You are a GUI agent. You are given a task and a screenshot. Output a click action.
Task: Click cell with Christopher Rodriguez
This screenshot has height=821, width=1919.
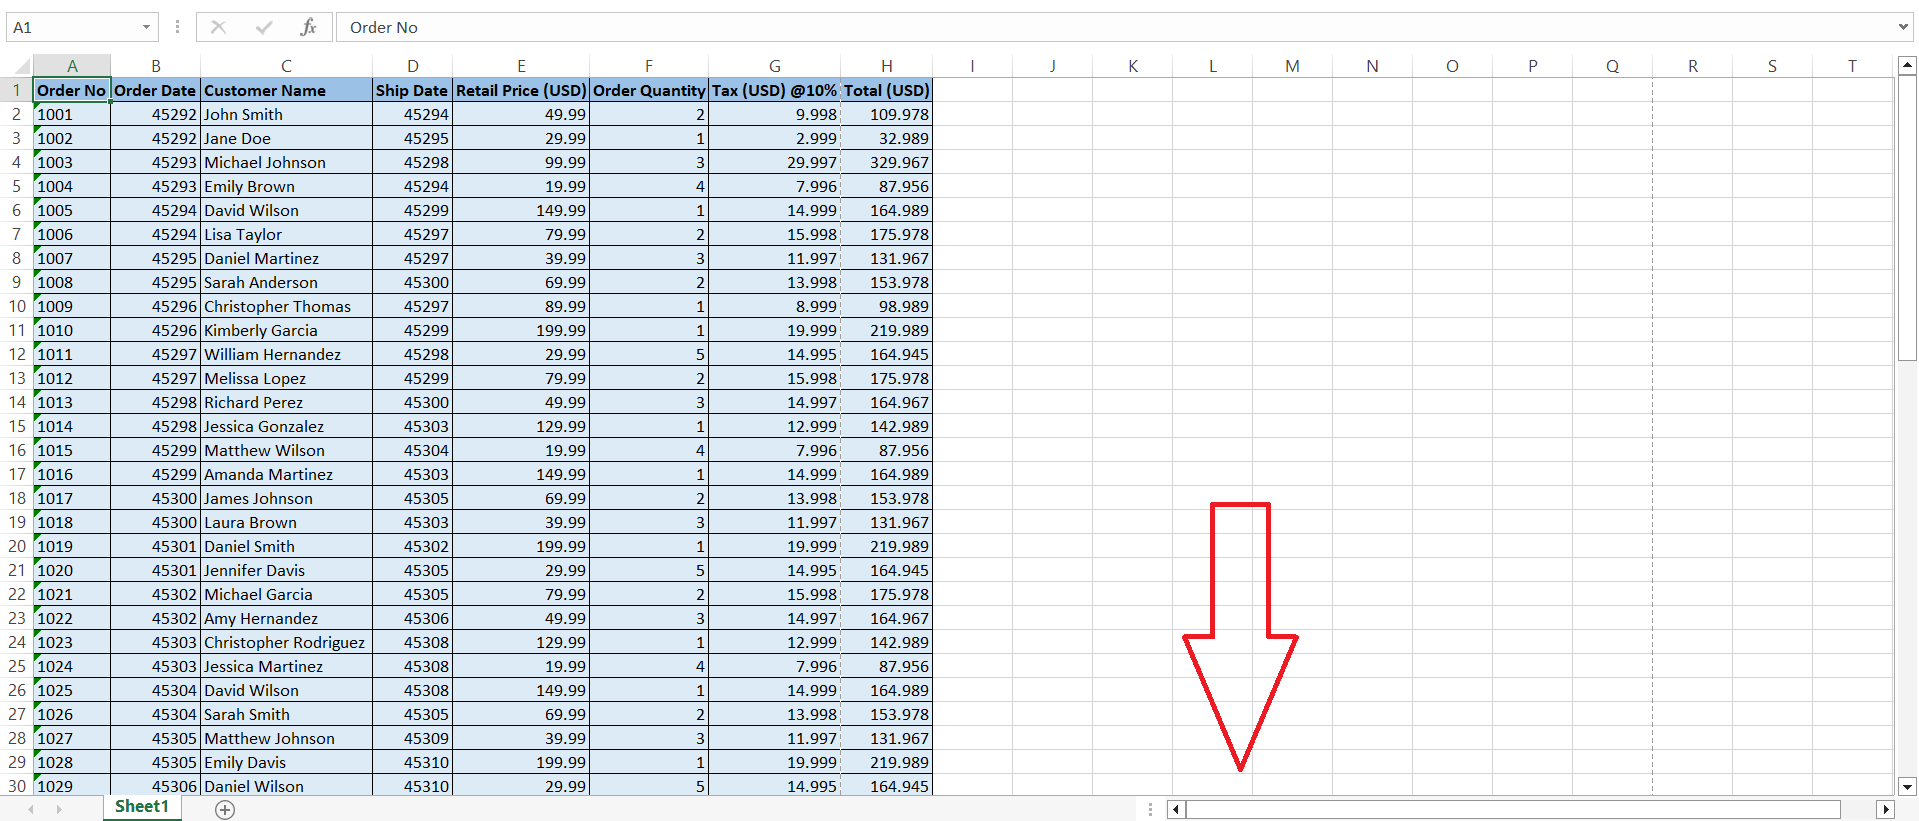coord(286,642)
